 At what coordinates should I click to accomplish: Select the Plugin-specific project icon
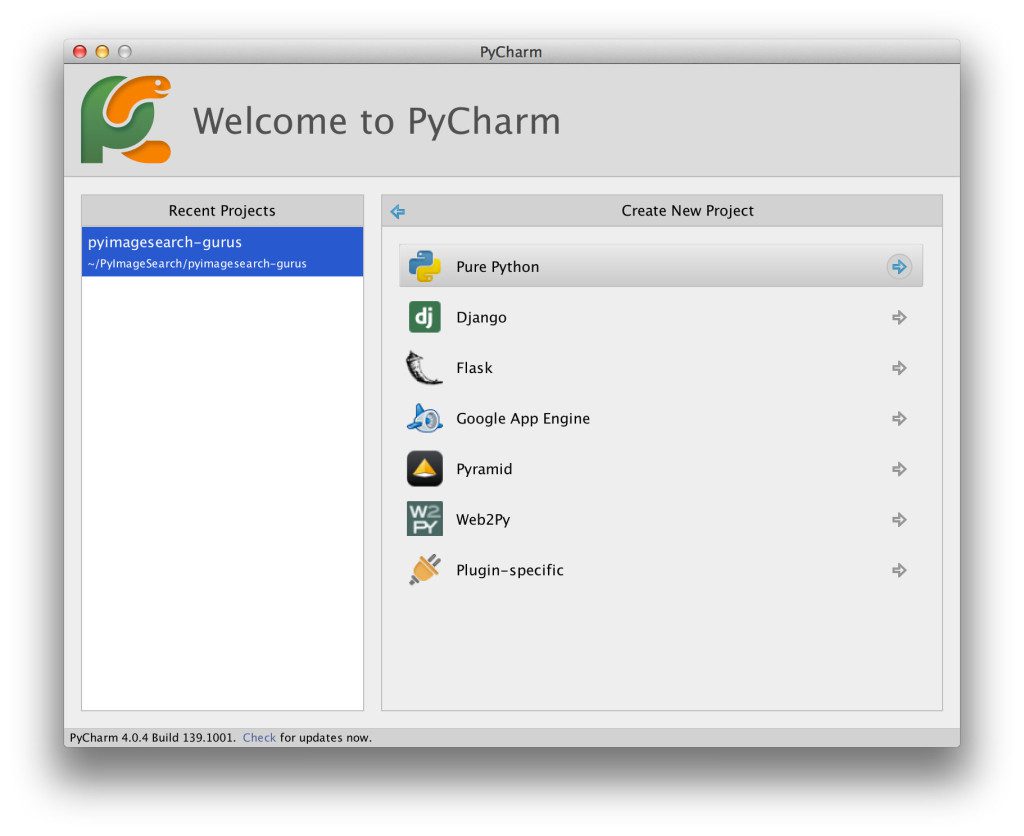click(x=424, y=569)
